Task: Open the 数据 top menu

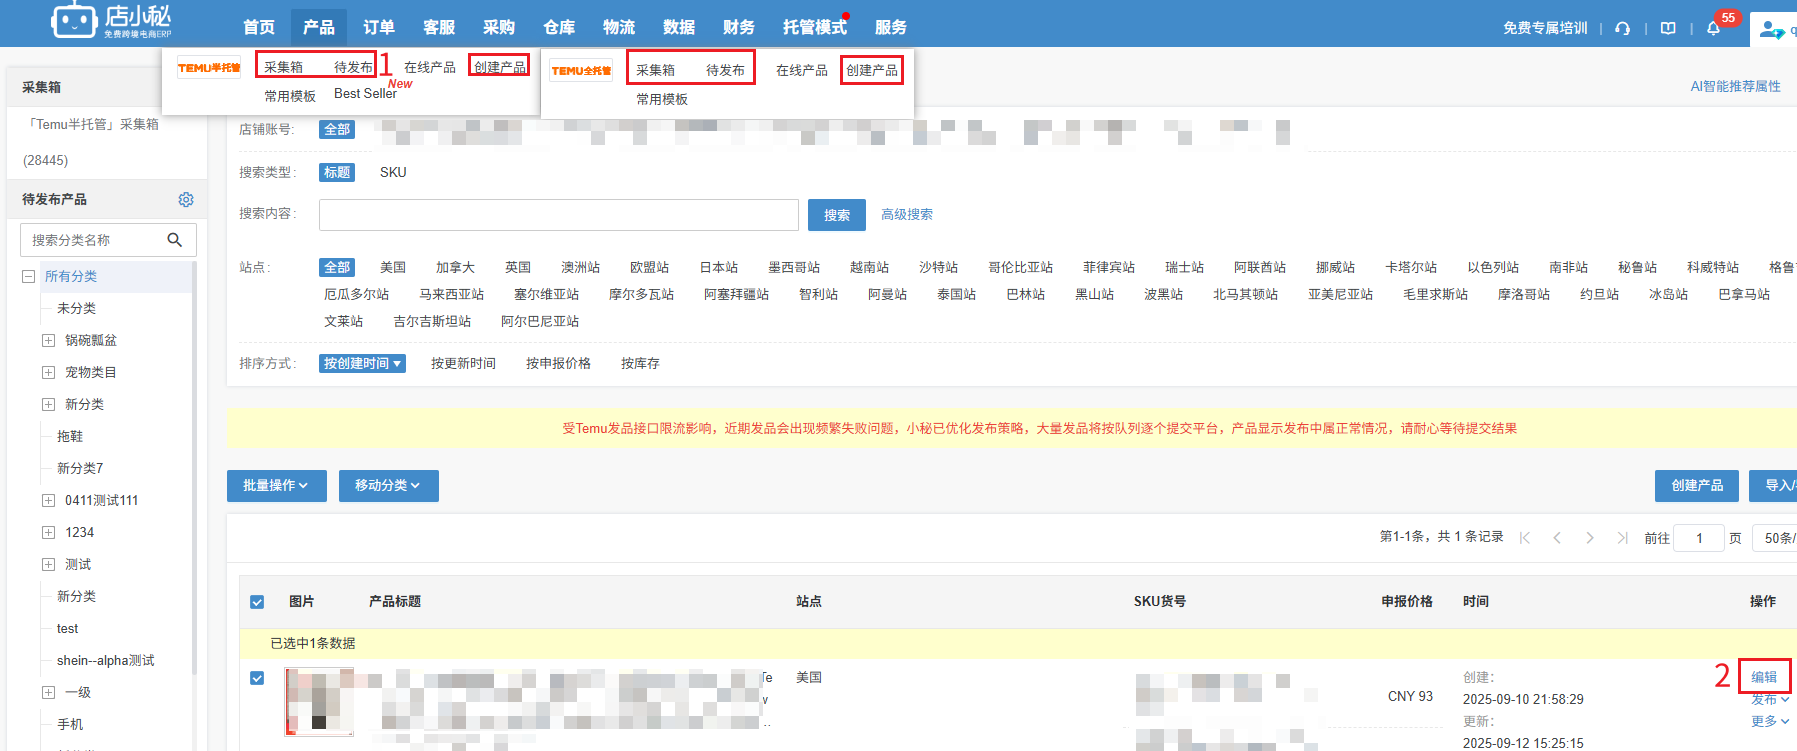Action: tap(679, 27)
